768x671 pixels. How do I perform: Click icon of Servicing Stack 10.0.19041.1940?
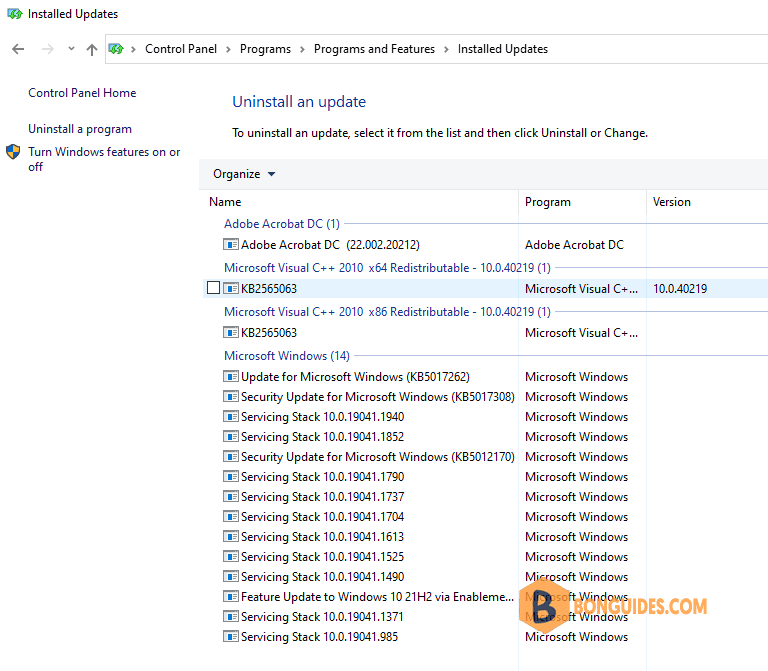point(231,416)
